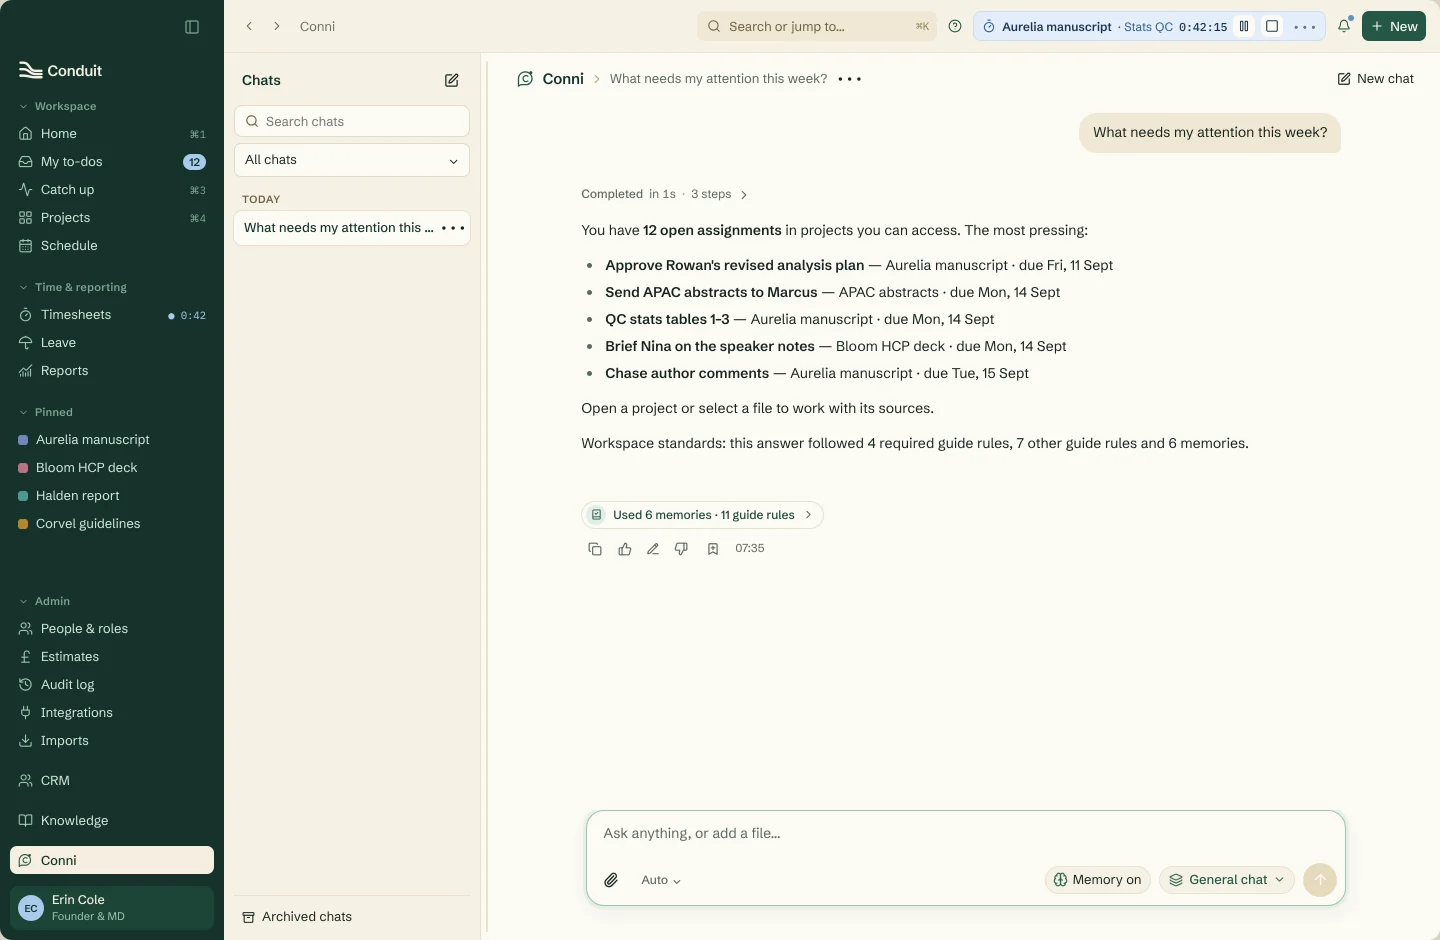Go forward with the right arrow

click(277, 26)
